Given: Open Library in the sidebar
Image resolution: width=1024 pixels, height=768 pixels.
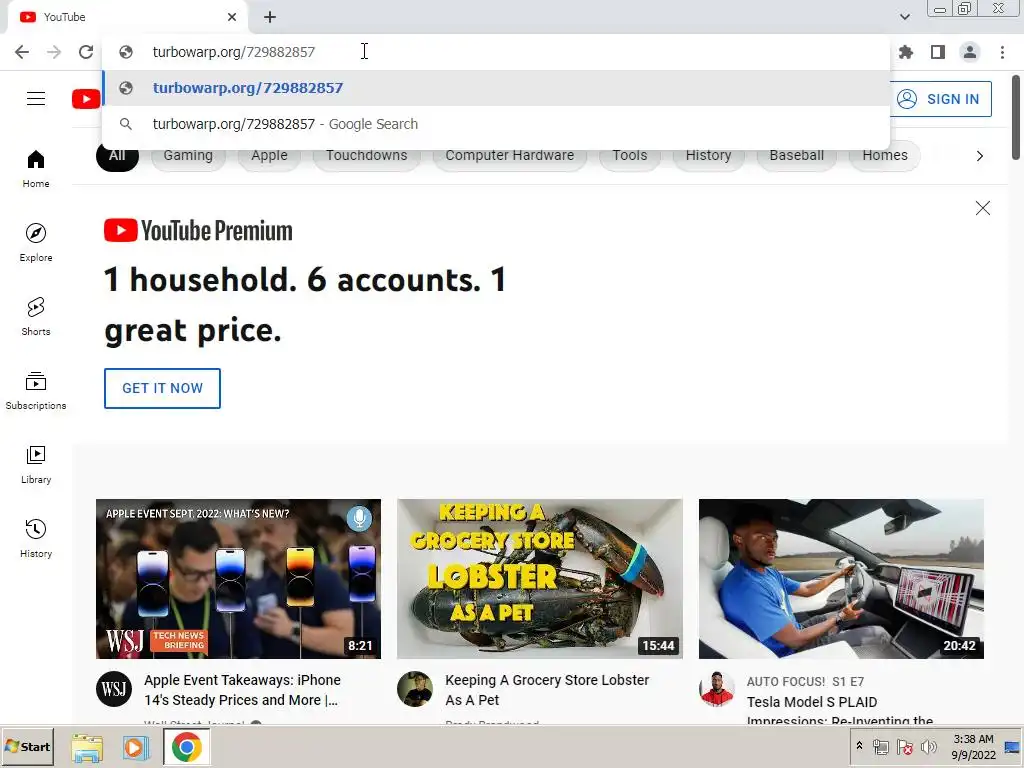Looking at the screenshot, I should coord(36,464).
